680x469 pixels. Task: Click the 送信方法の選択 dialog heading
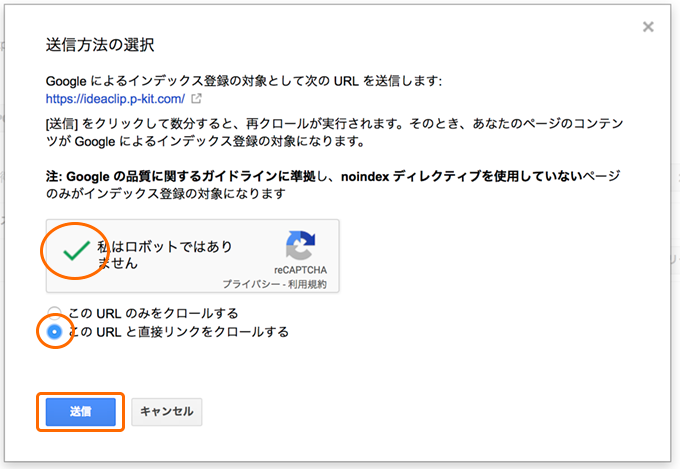pos(100,45)
